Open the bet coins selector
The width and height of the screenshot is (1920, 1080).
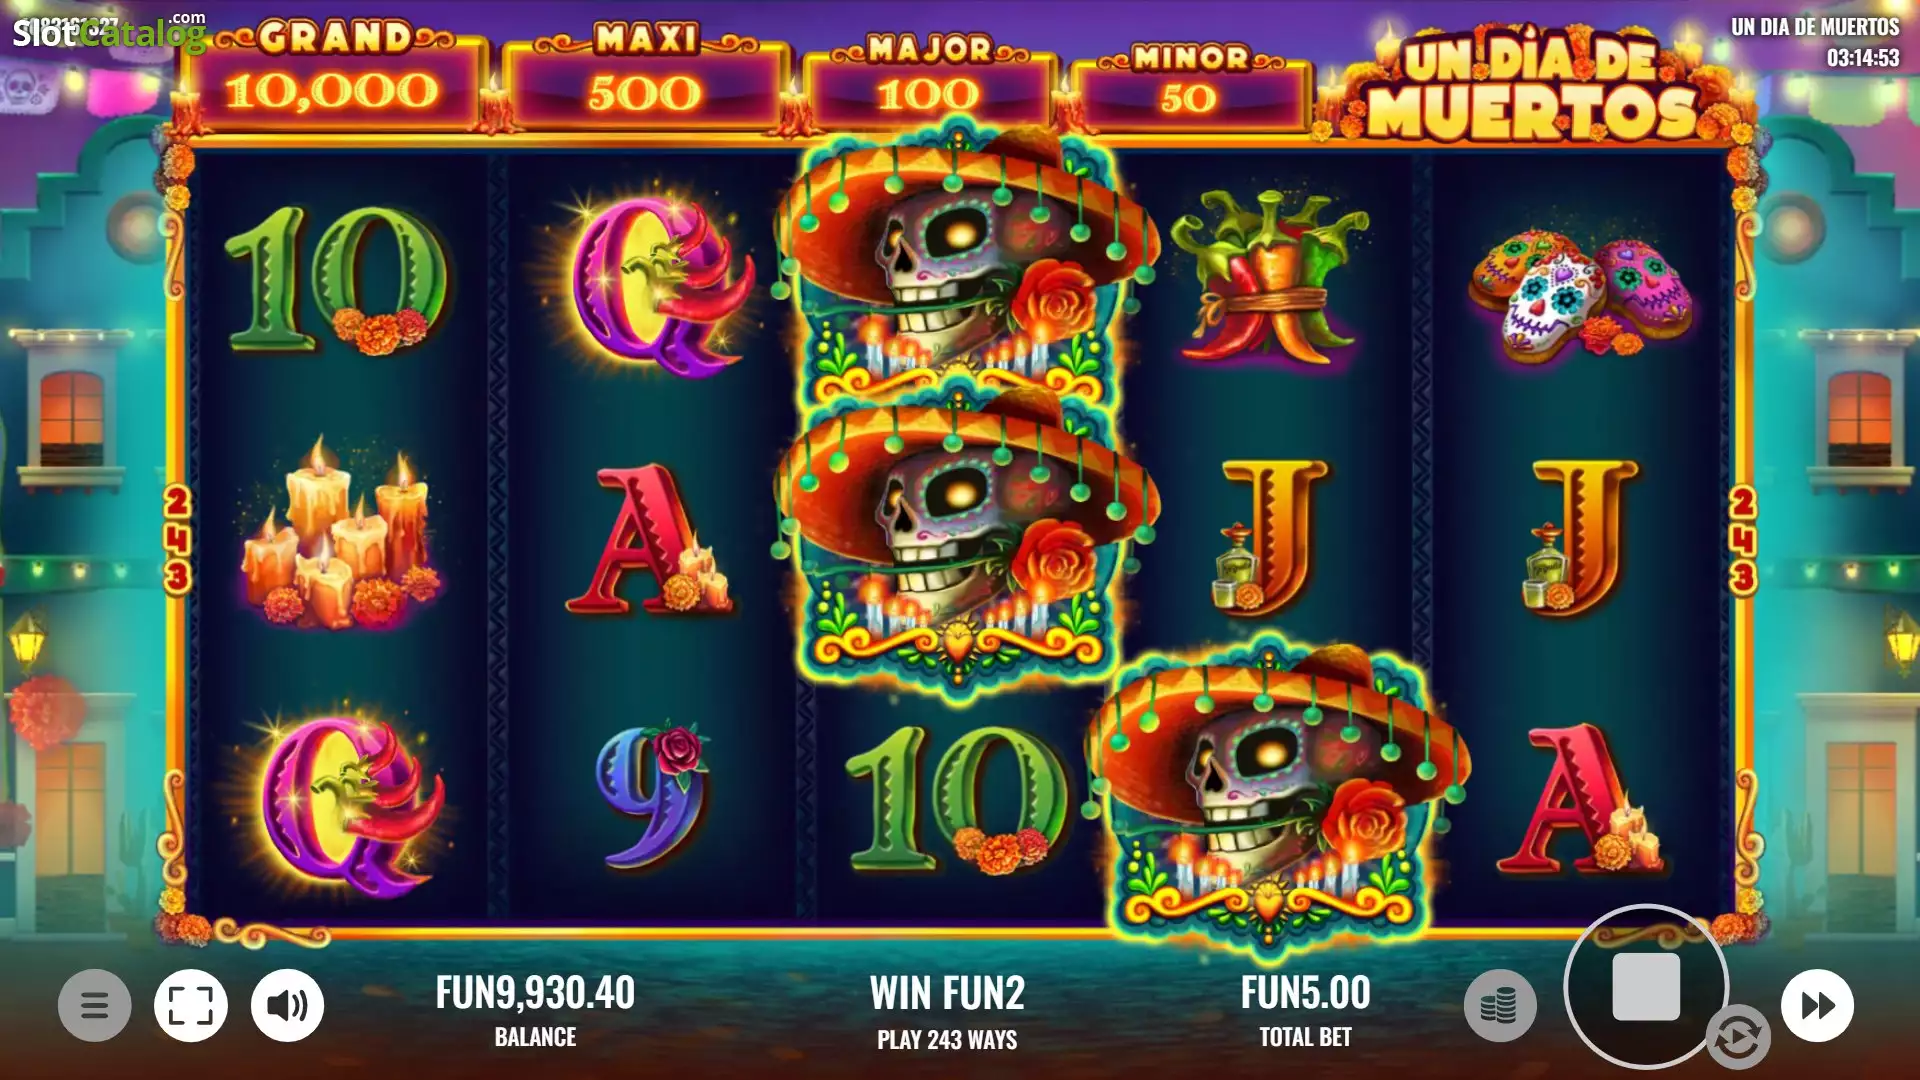coord(1500,1005)
